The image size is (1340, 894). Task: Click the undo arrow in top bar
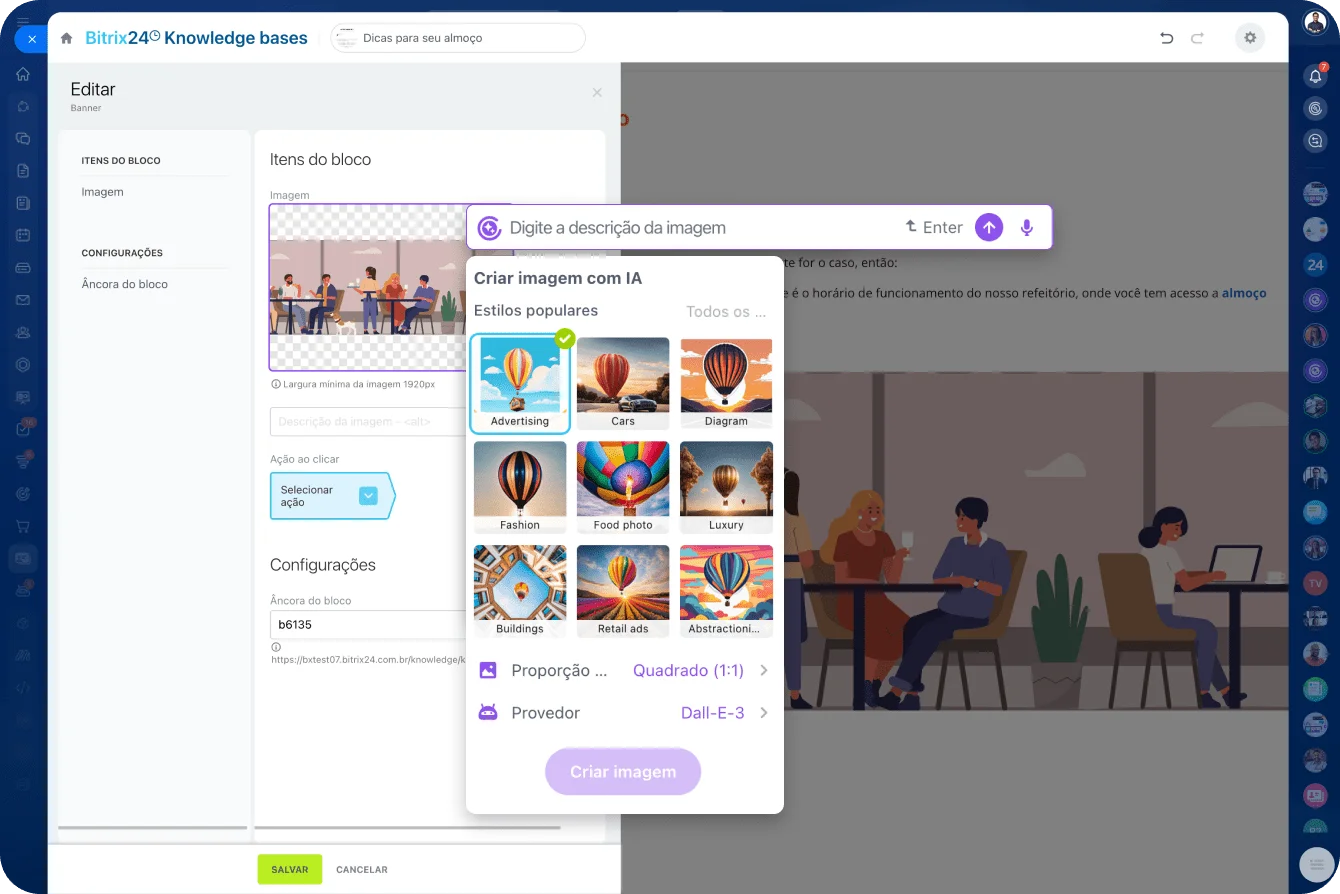pos(1166,38)
